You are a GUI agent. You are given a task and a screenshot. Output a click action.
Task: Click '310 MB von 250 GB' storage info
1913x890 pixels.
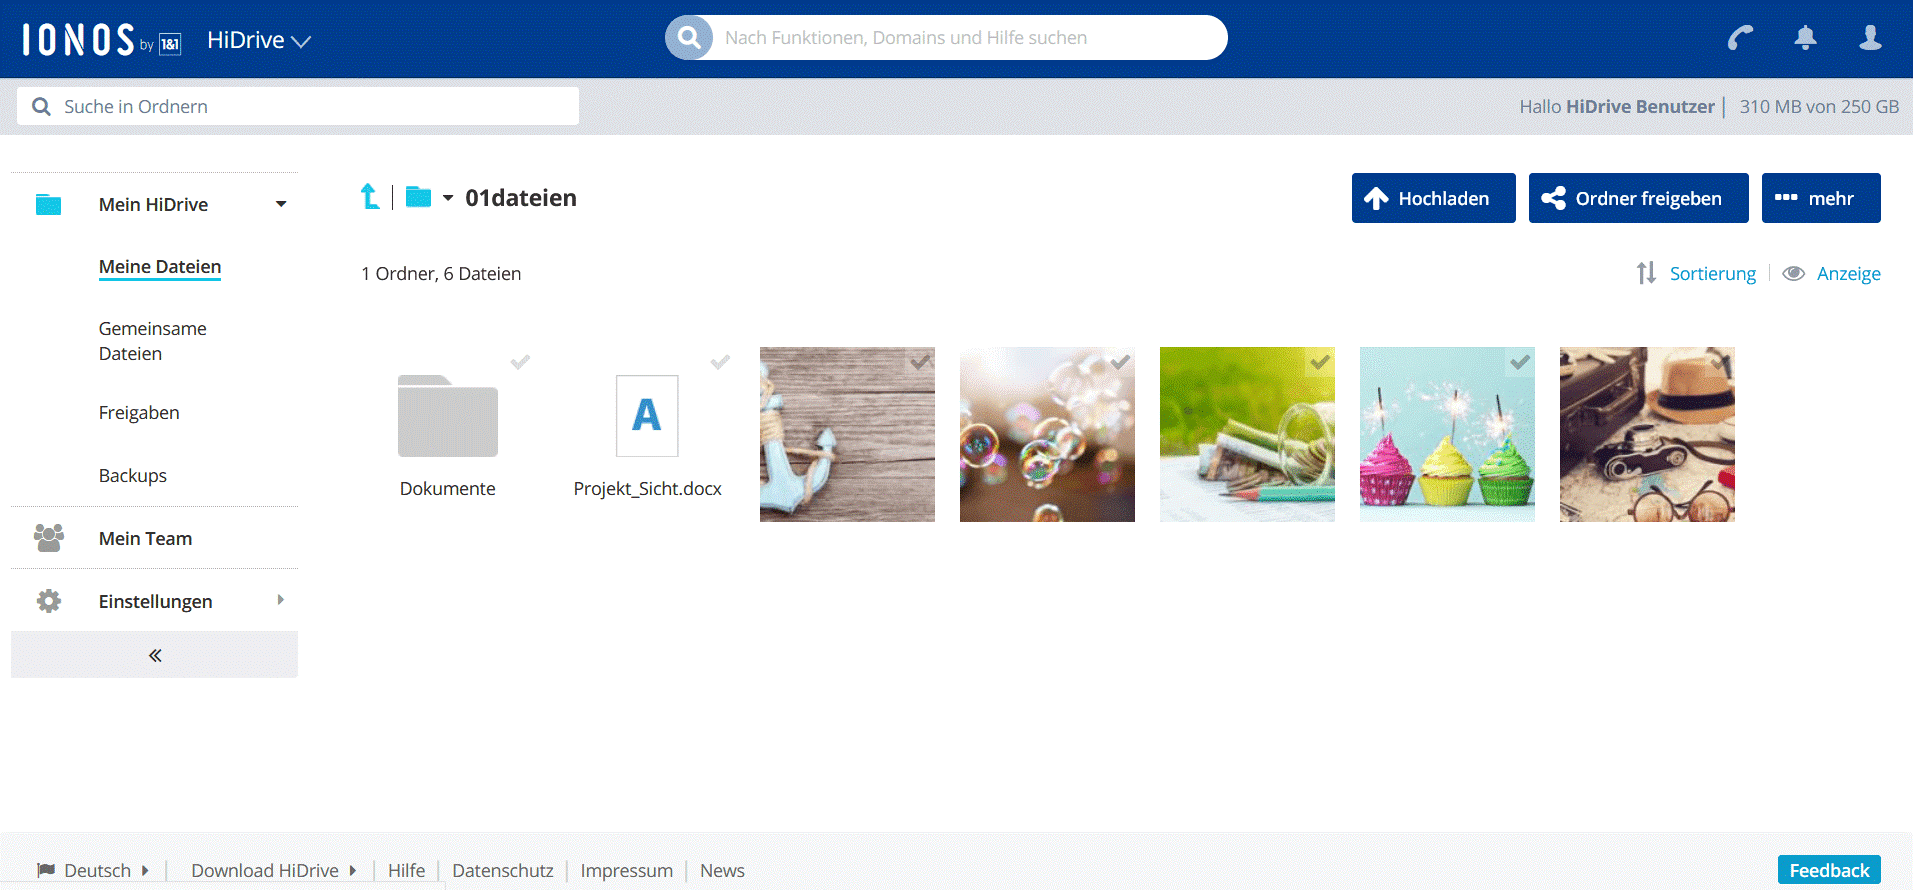1819,106
